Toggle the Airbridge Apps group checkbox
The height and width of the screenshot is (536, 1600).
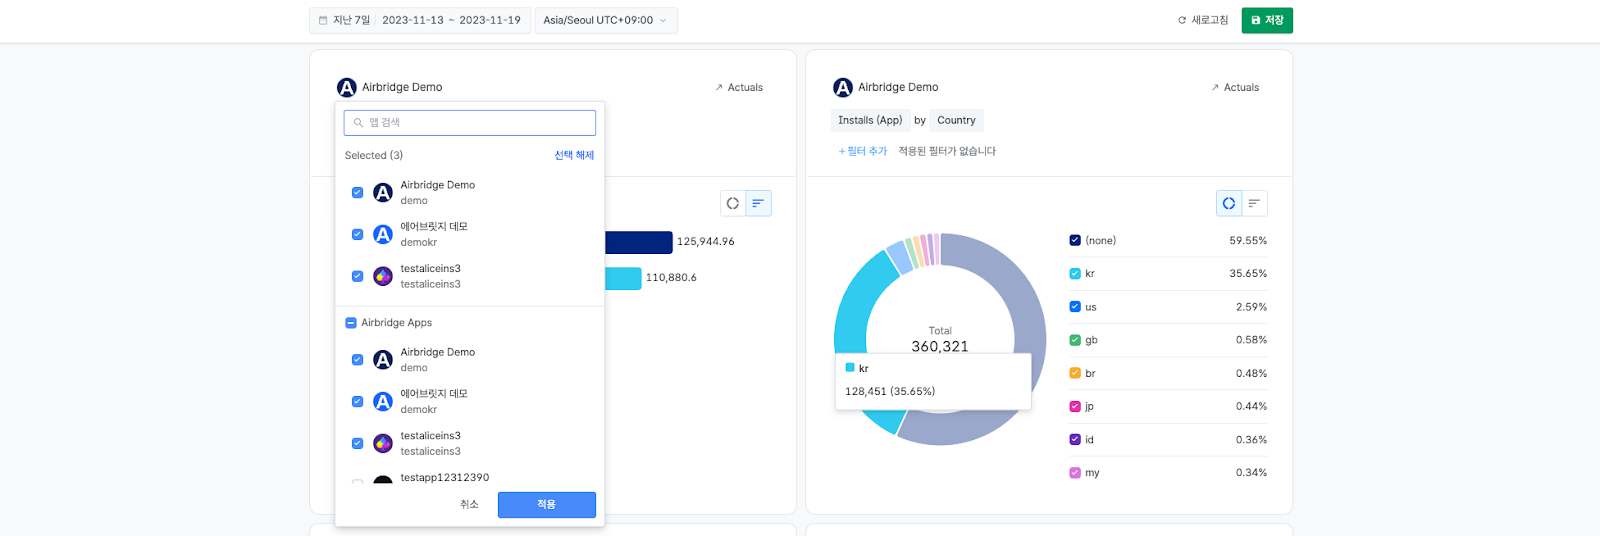point(351,323)
